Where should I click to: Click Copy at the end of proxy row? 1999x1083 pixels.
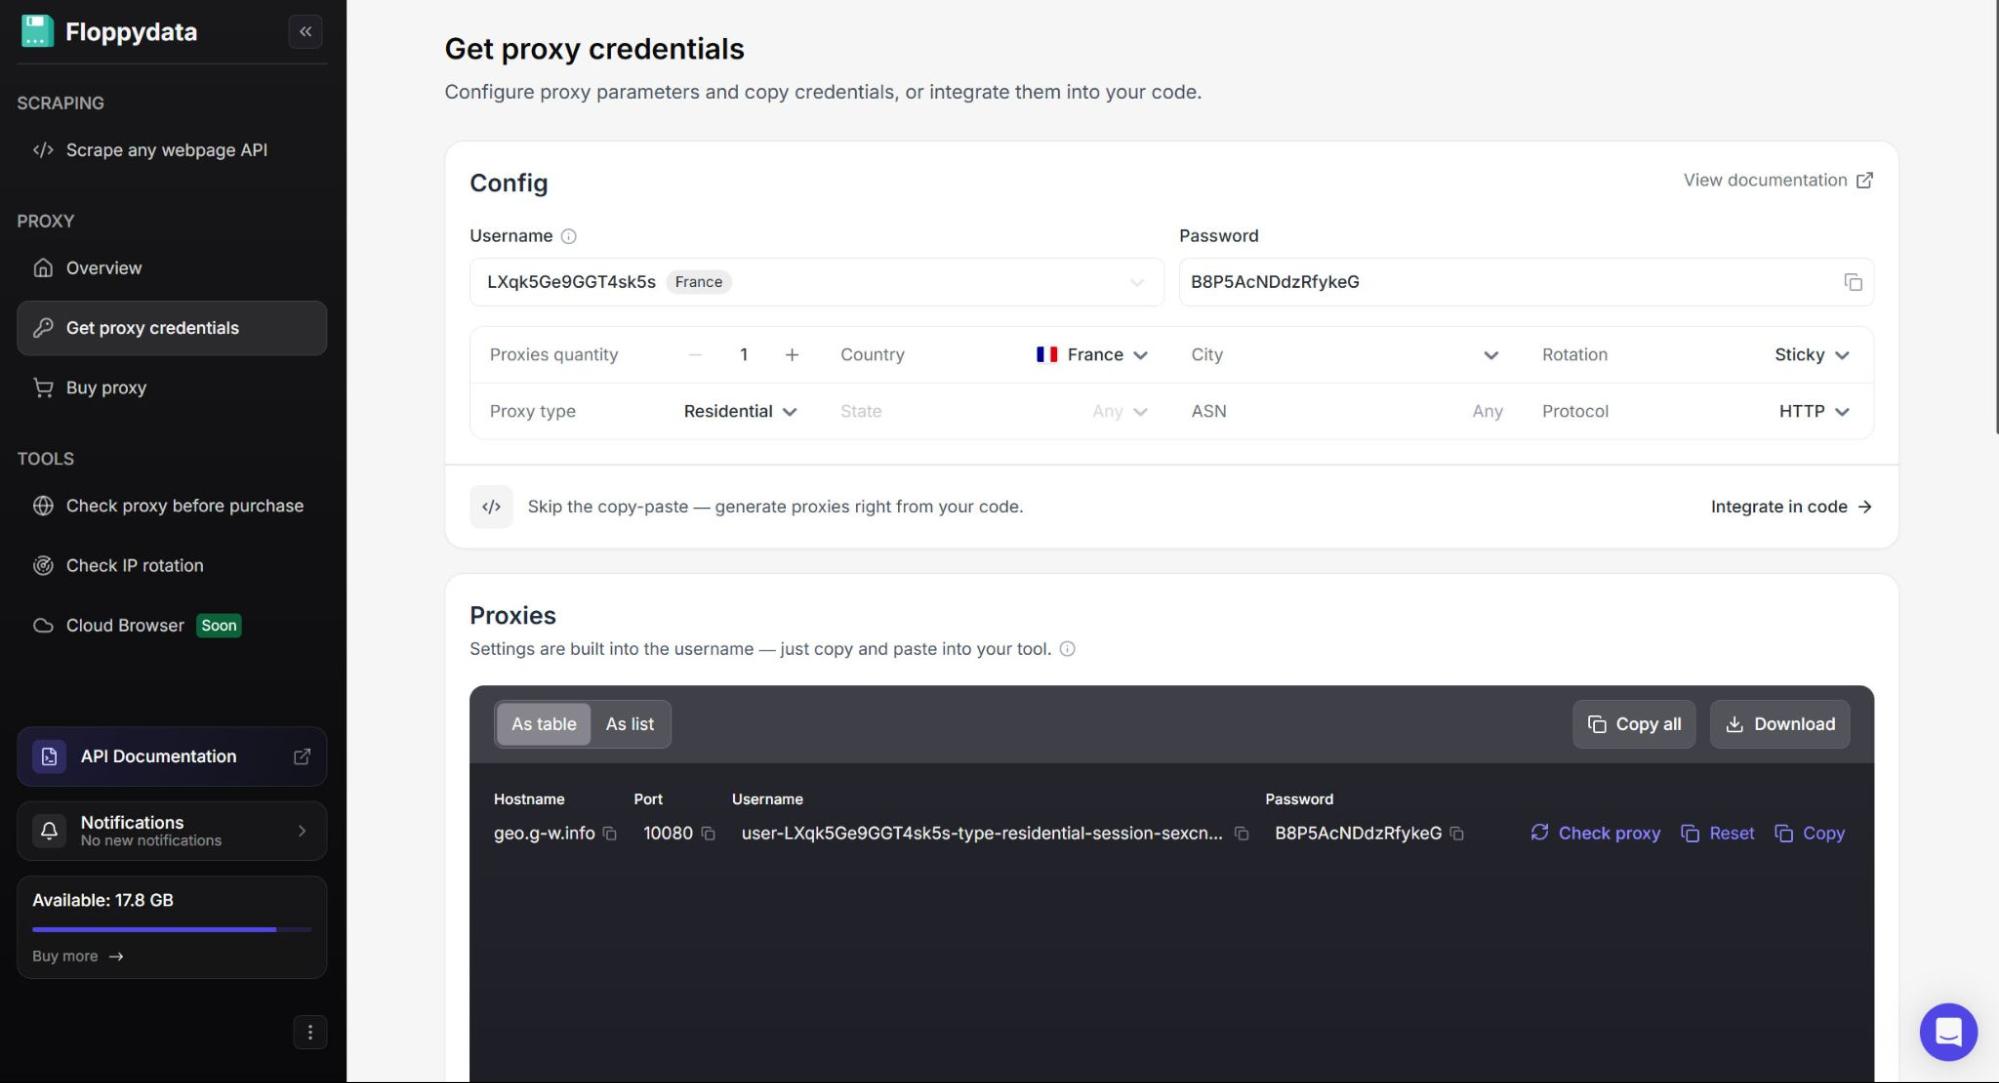[x=1810, y=833]
